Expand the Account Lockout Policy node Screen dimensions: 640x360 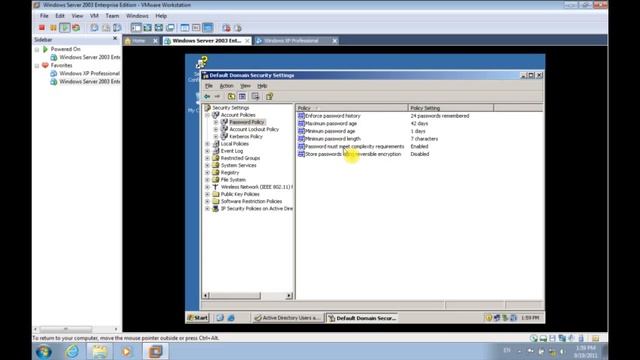[x=216, y=129]
